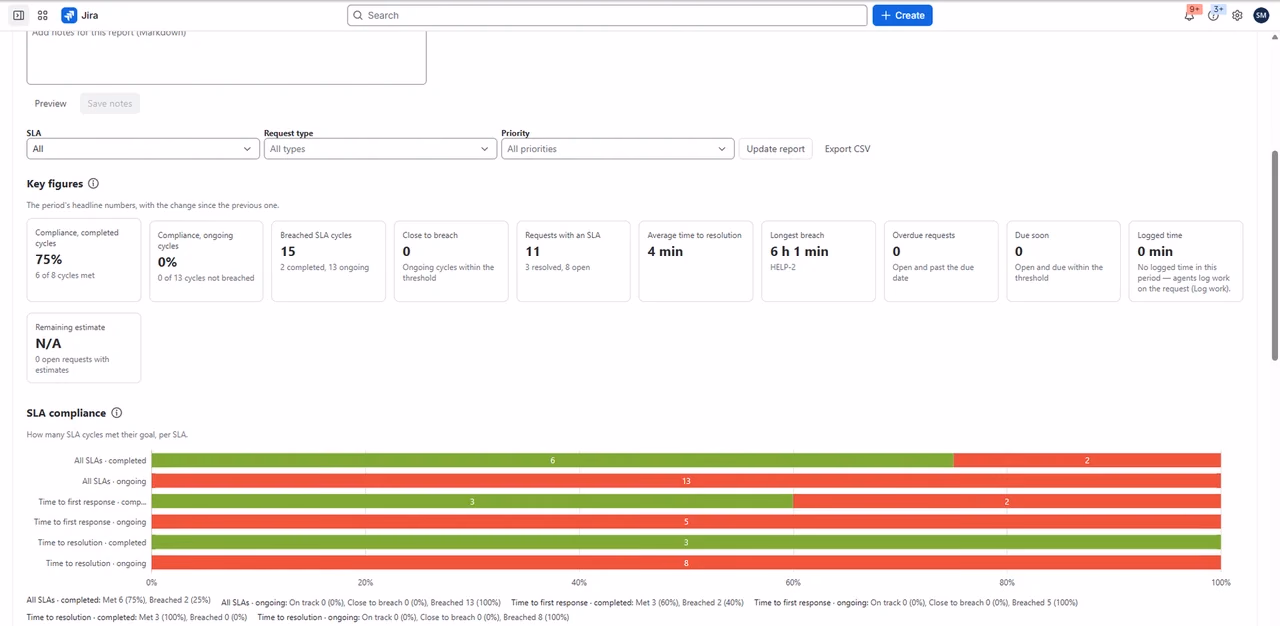This screenshot has width=1280, height=626.
Task: Select the Compliance, completed cycles card
Action: [84, 261]
